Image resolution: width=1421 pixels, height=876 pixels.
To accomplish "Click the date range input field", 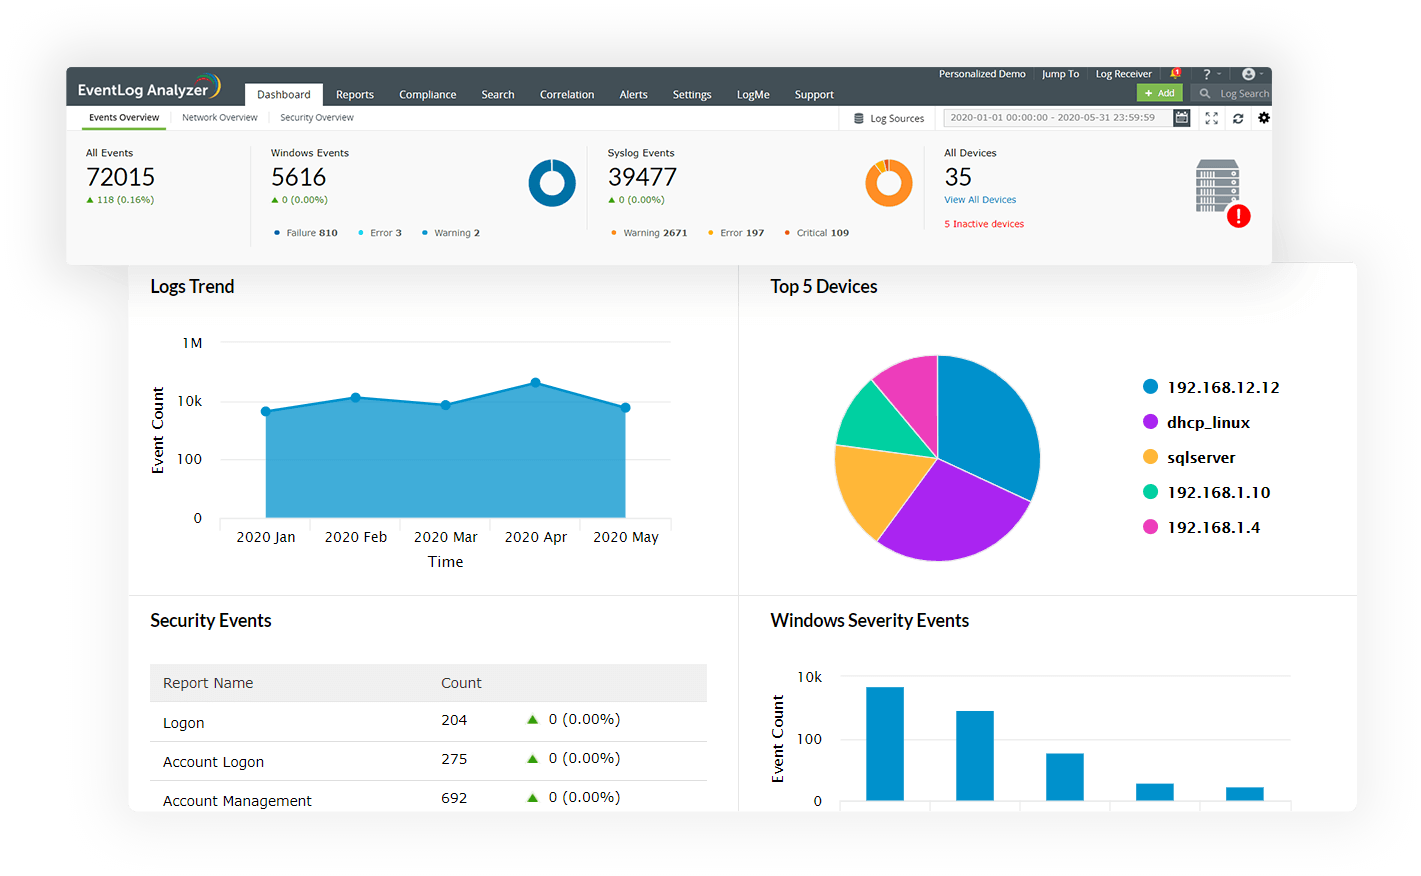I will pos(1058,118).
